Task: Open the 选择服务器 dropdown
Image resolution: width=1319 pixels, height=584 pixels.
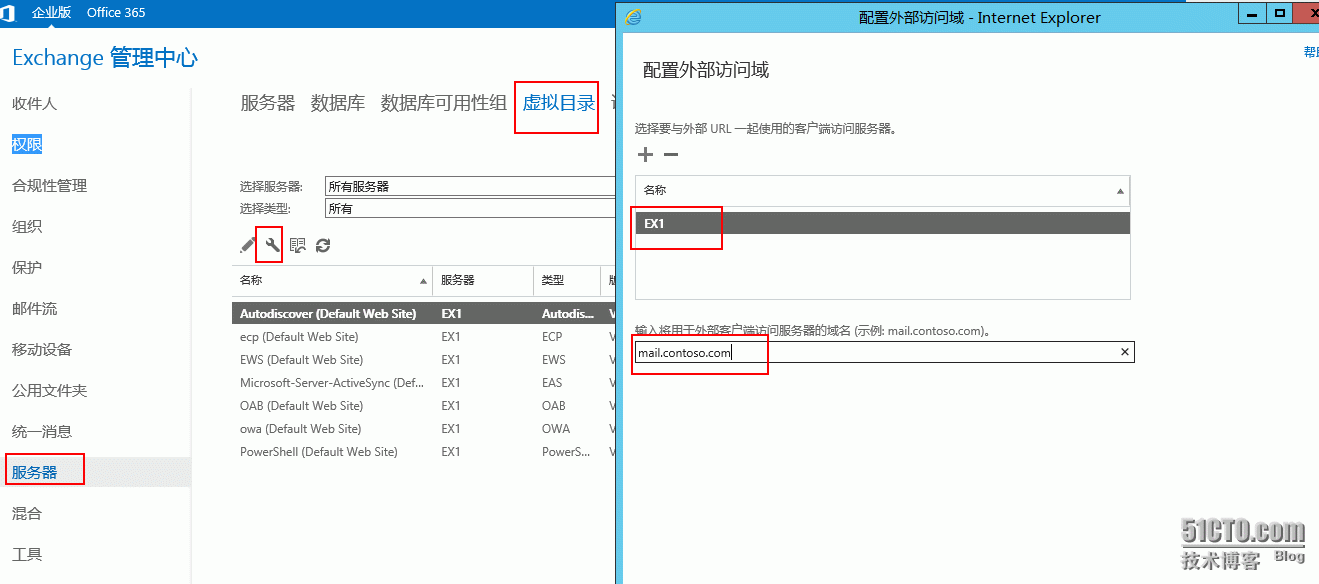Action: tap(470, 186)
